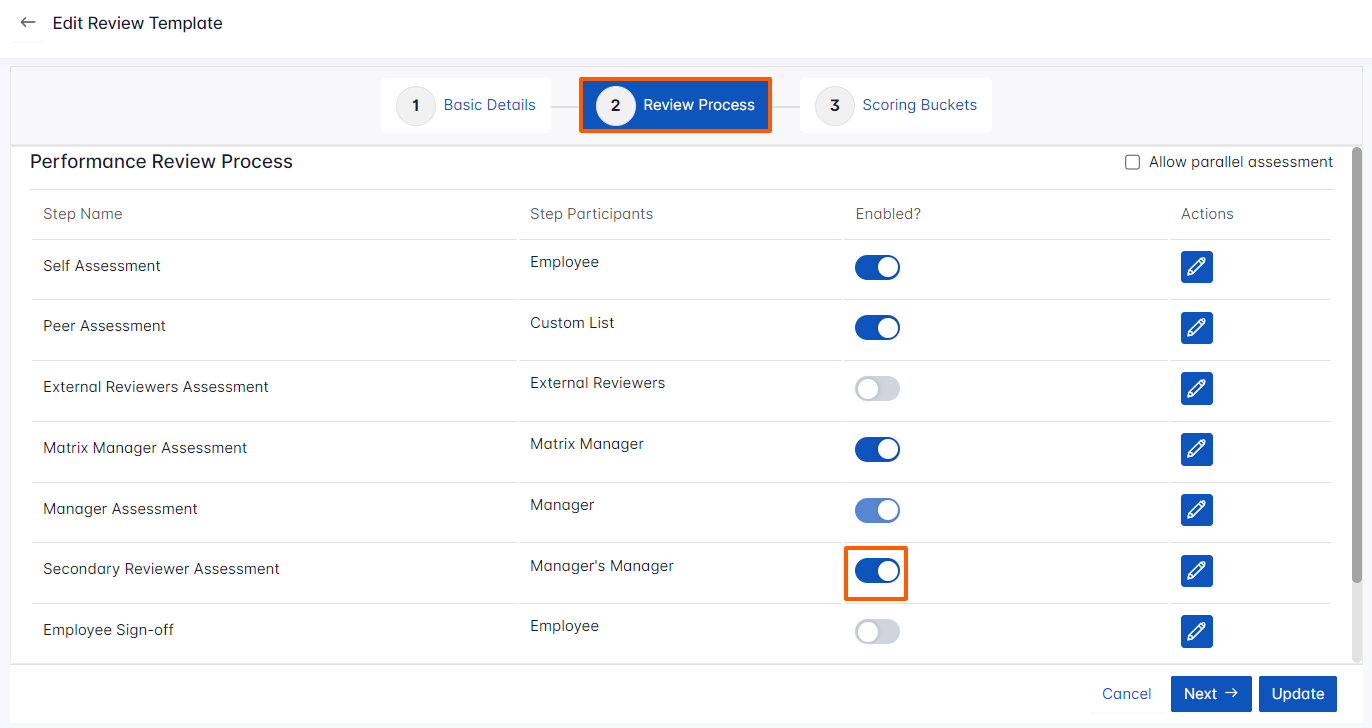
Task: Click Next to advance to Scoring Buckets
Action: (x=1210, y=693)
